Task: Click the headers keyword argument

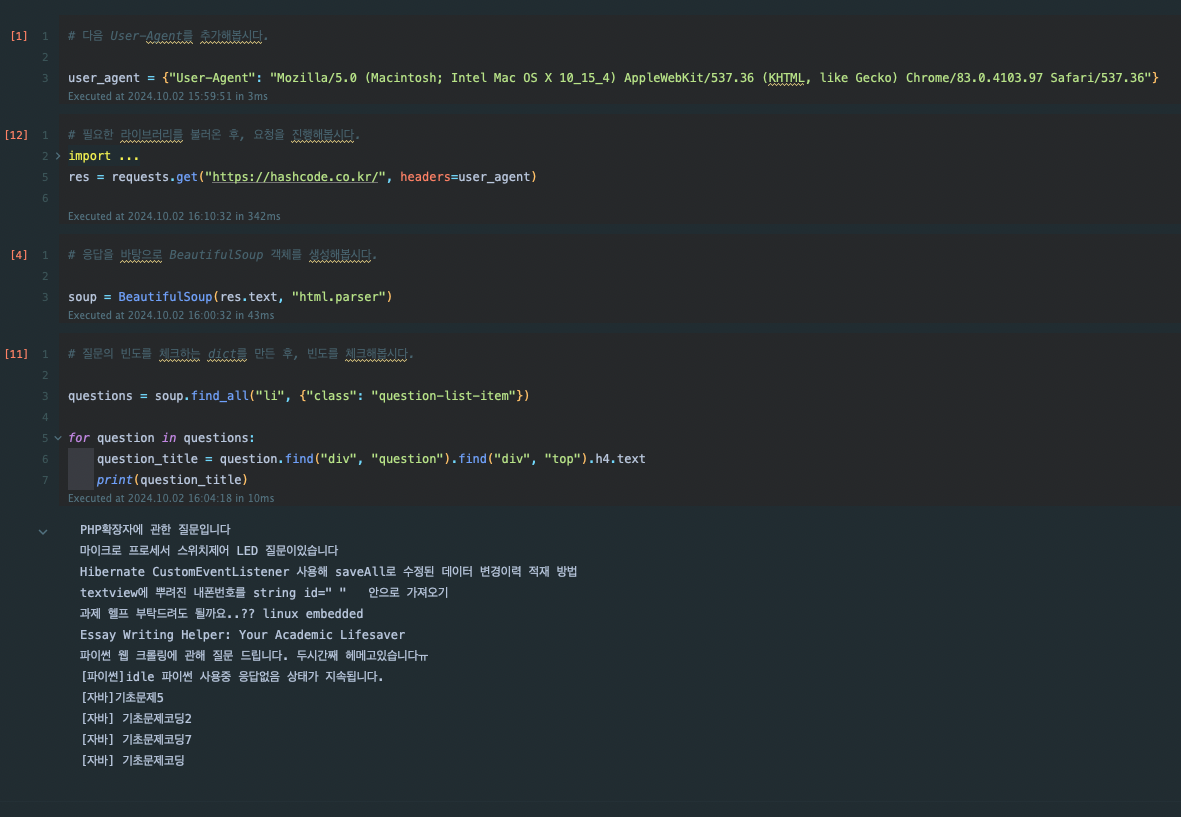Action: (425, 177)
